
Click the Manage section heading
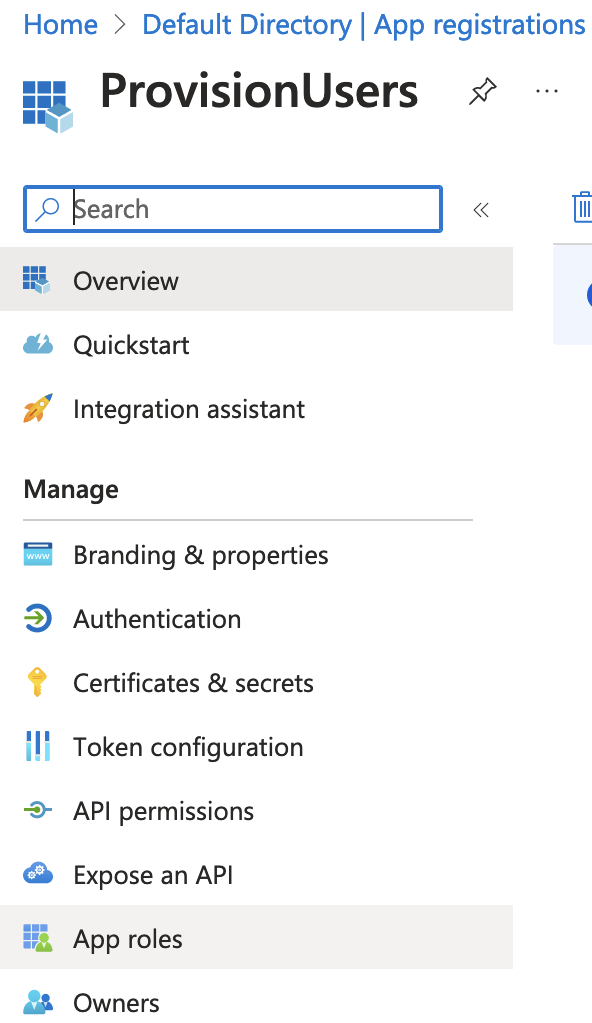tap(71, 489)
